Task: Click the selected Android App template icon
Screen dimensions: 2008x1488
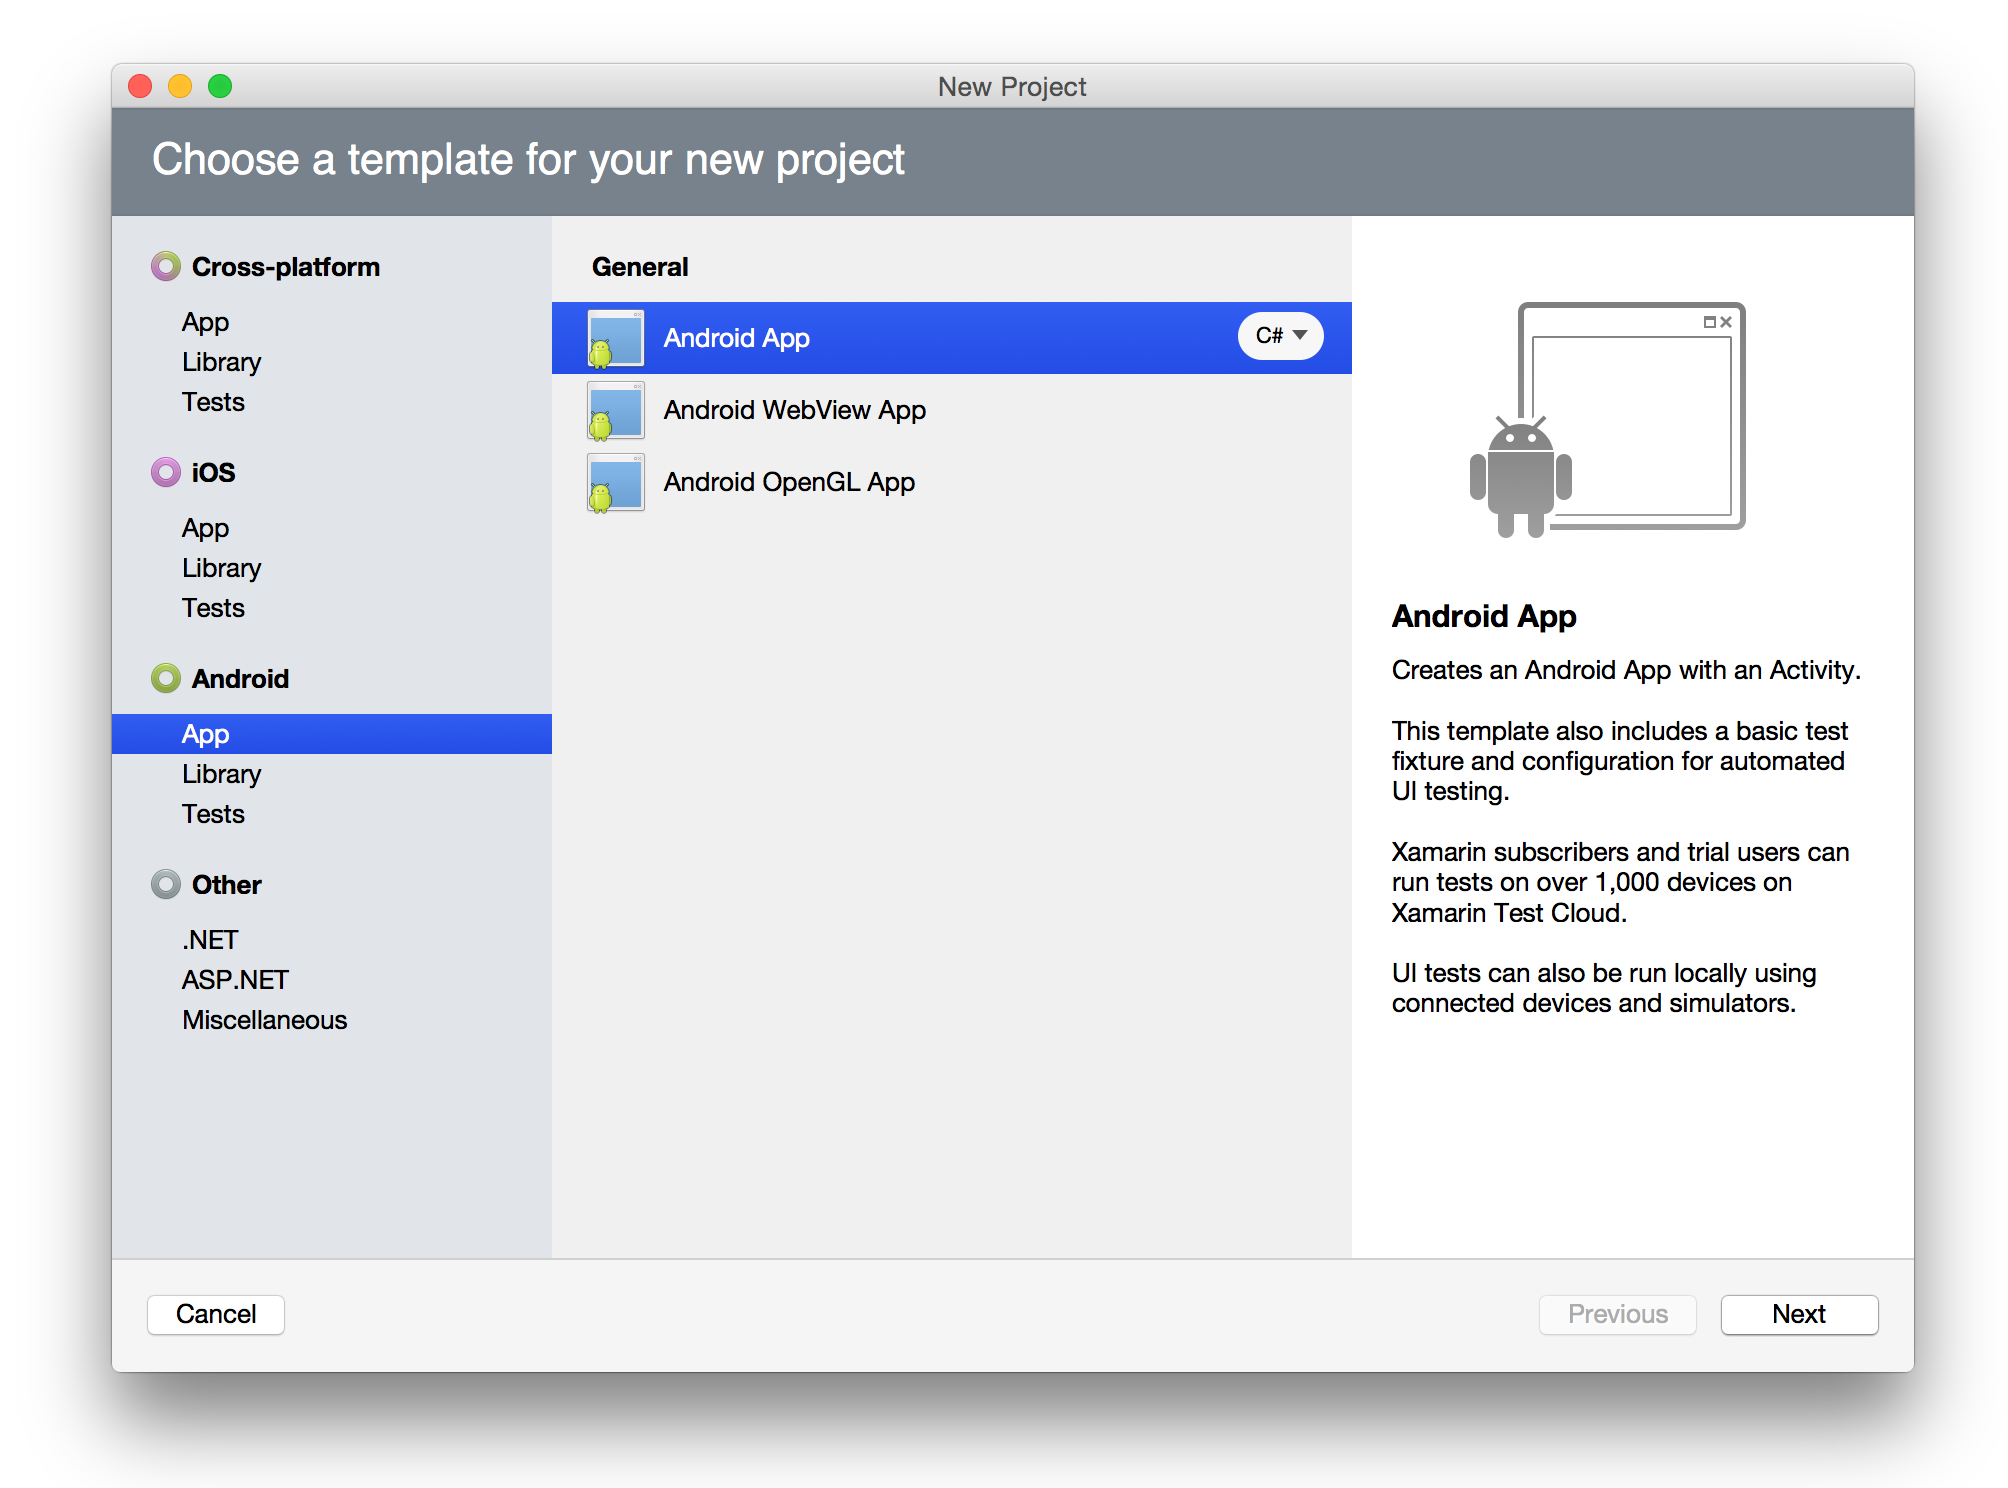Action: point(615,338)
